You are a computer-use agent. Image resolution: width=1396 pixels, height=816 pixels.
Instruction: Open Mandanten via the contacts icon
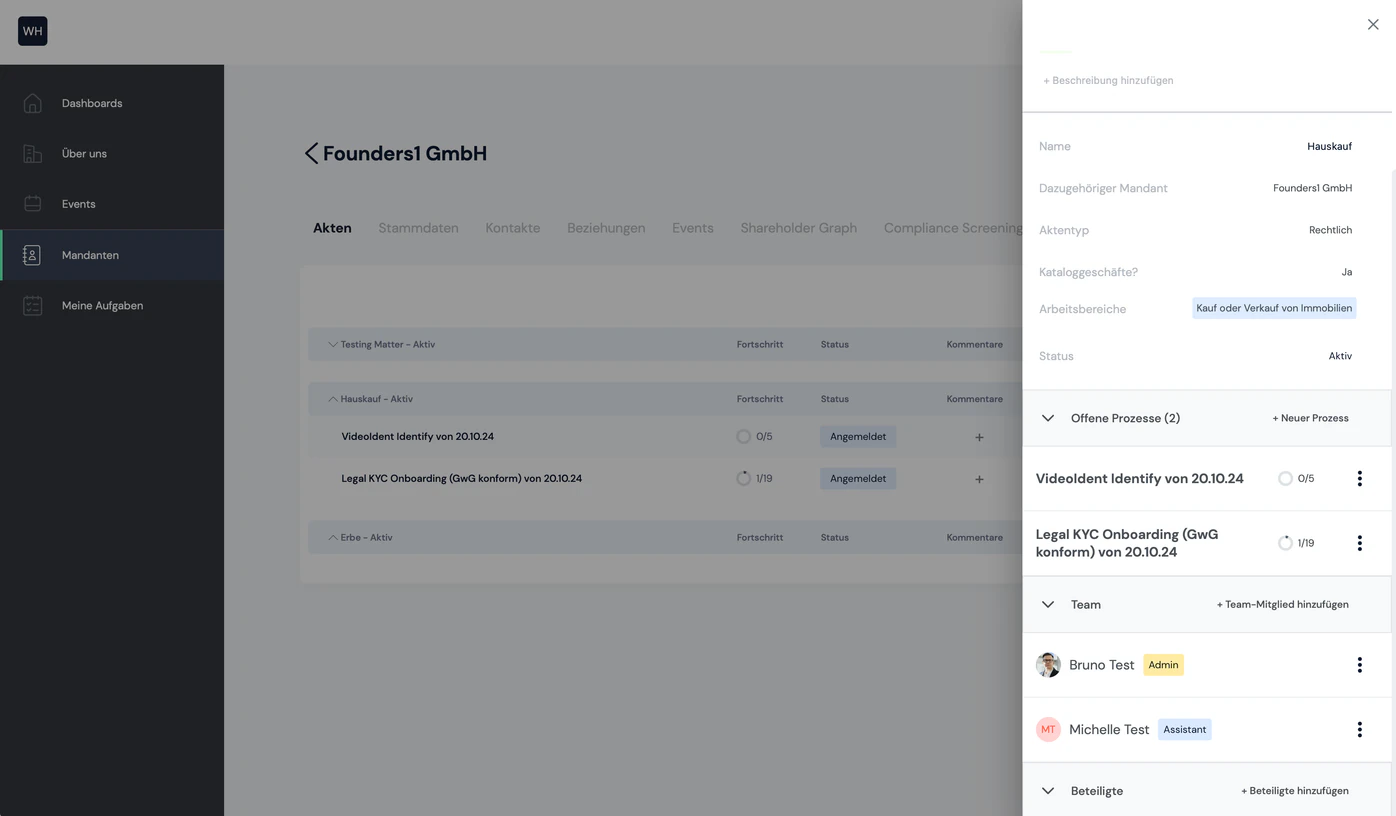32,255
